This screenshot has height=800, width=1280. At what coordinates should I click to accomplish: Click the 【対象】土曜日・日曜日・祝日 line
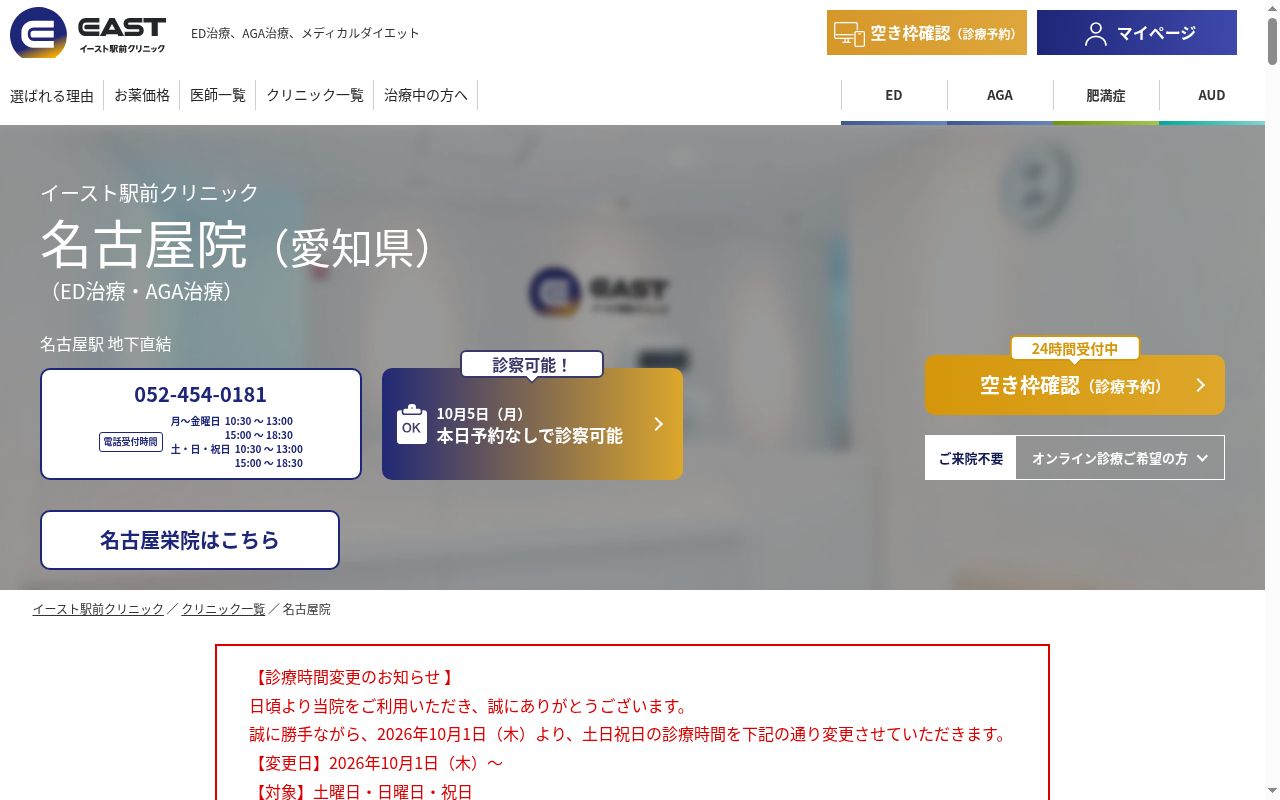pos(360,791)
